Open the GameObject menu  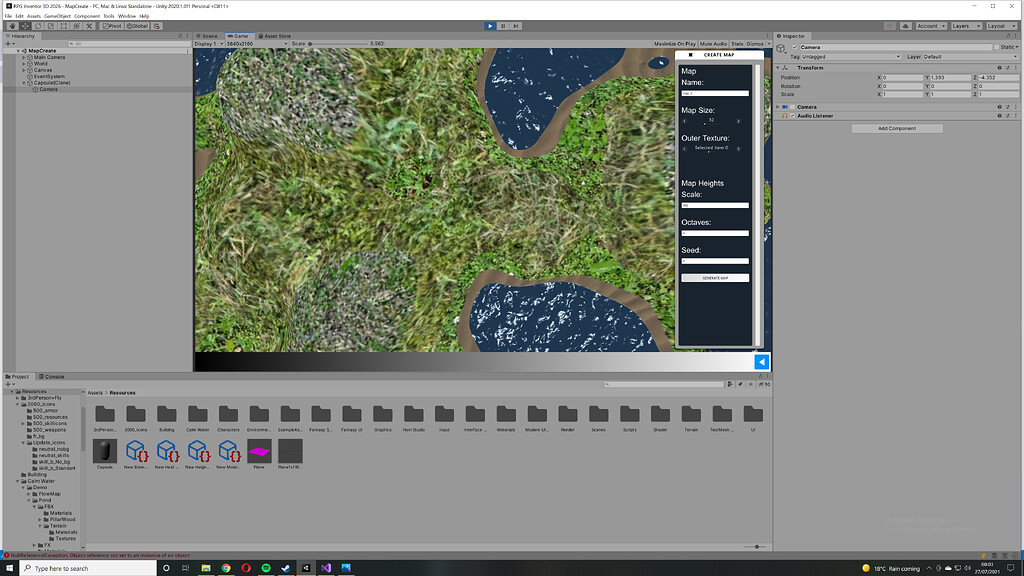point(59,15)
